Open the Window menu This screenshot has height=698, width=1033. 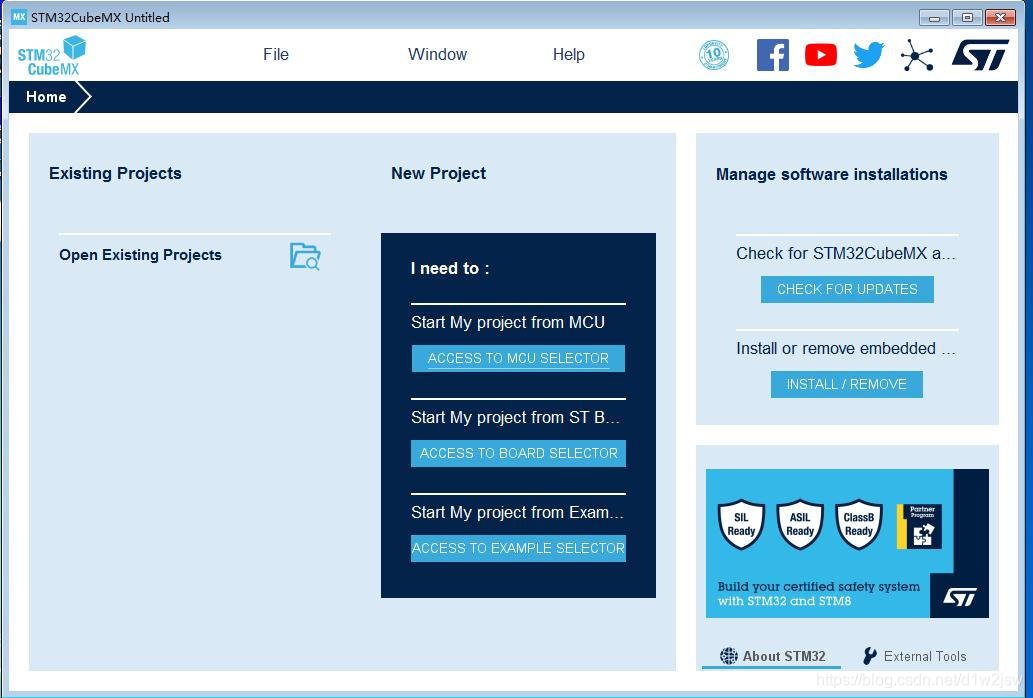(437, 55)
